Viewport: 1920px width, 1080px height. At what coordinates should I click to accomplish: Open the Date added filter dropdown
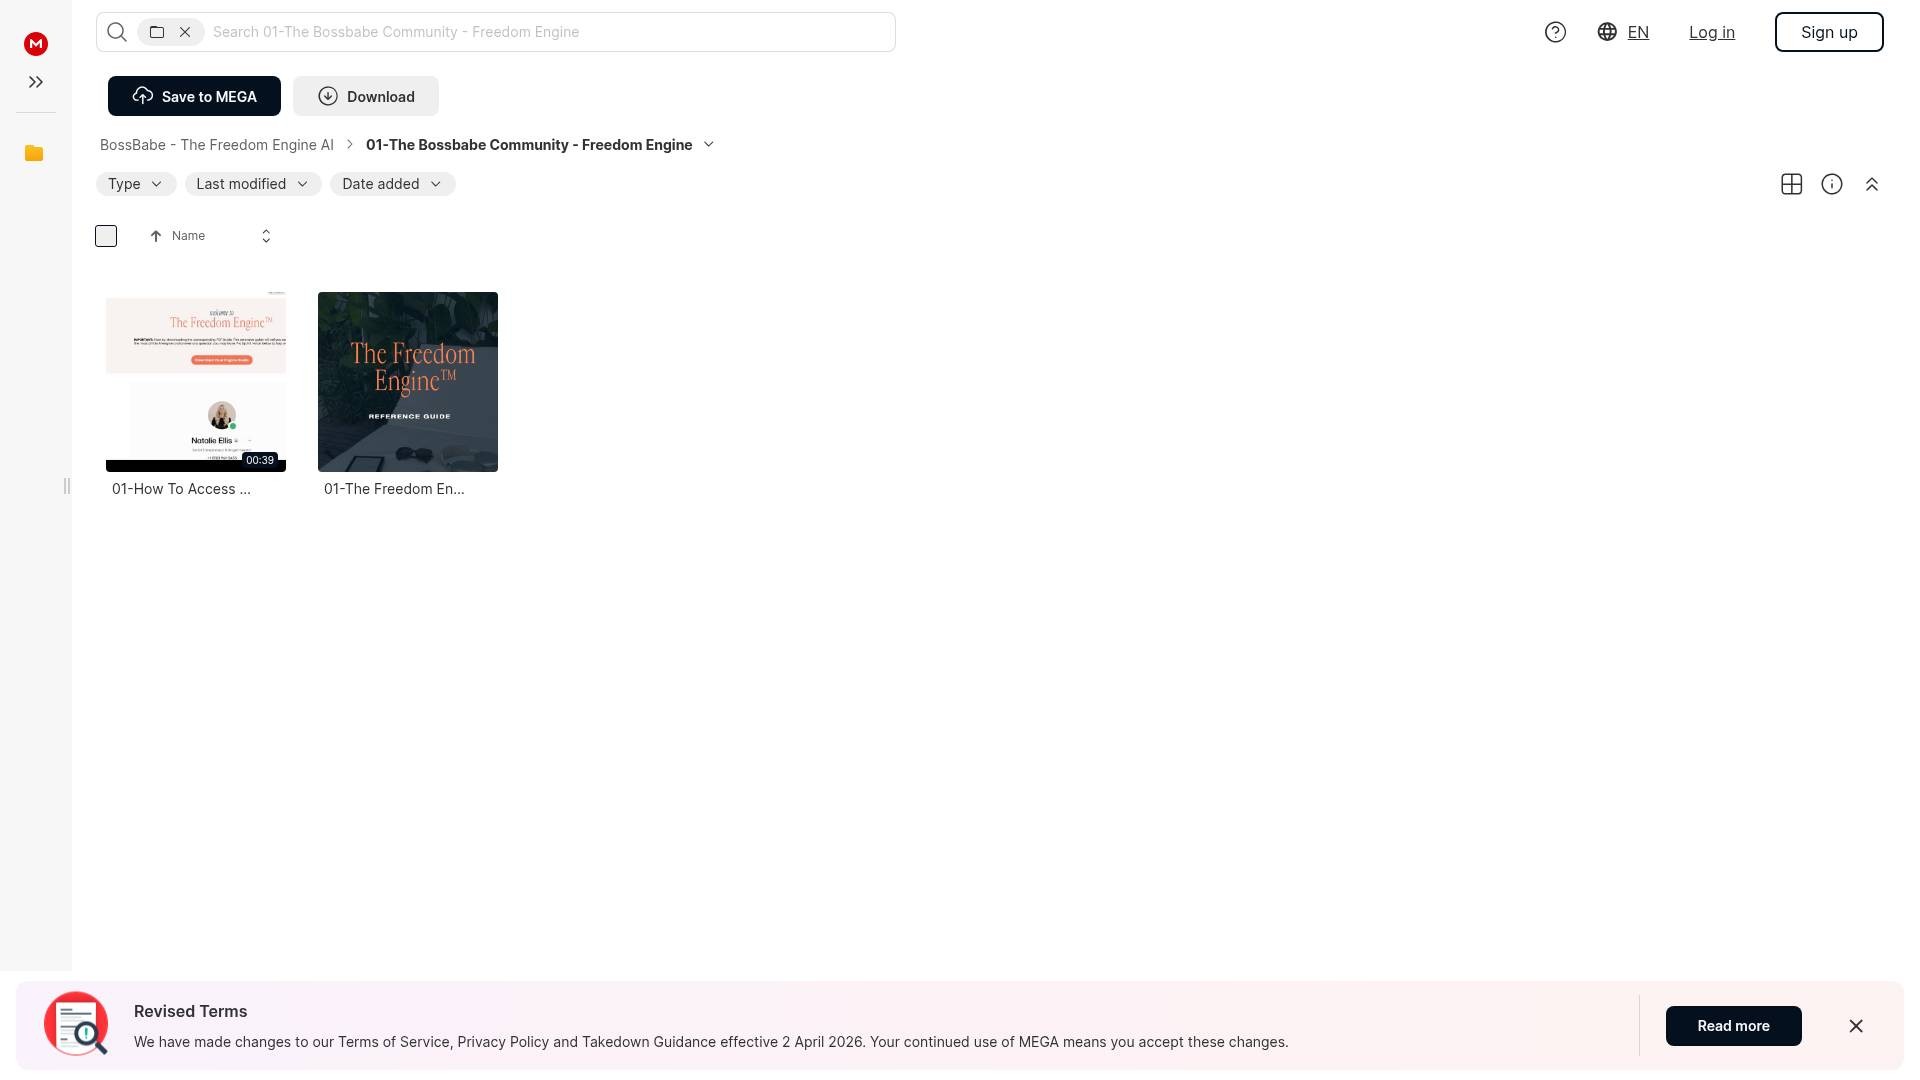click(392, 184)
